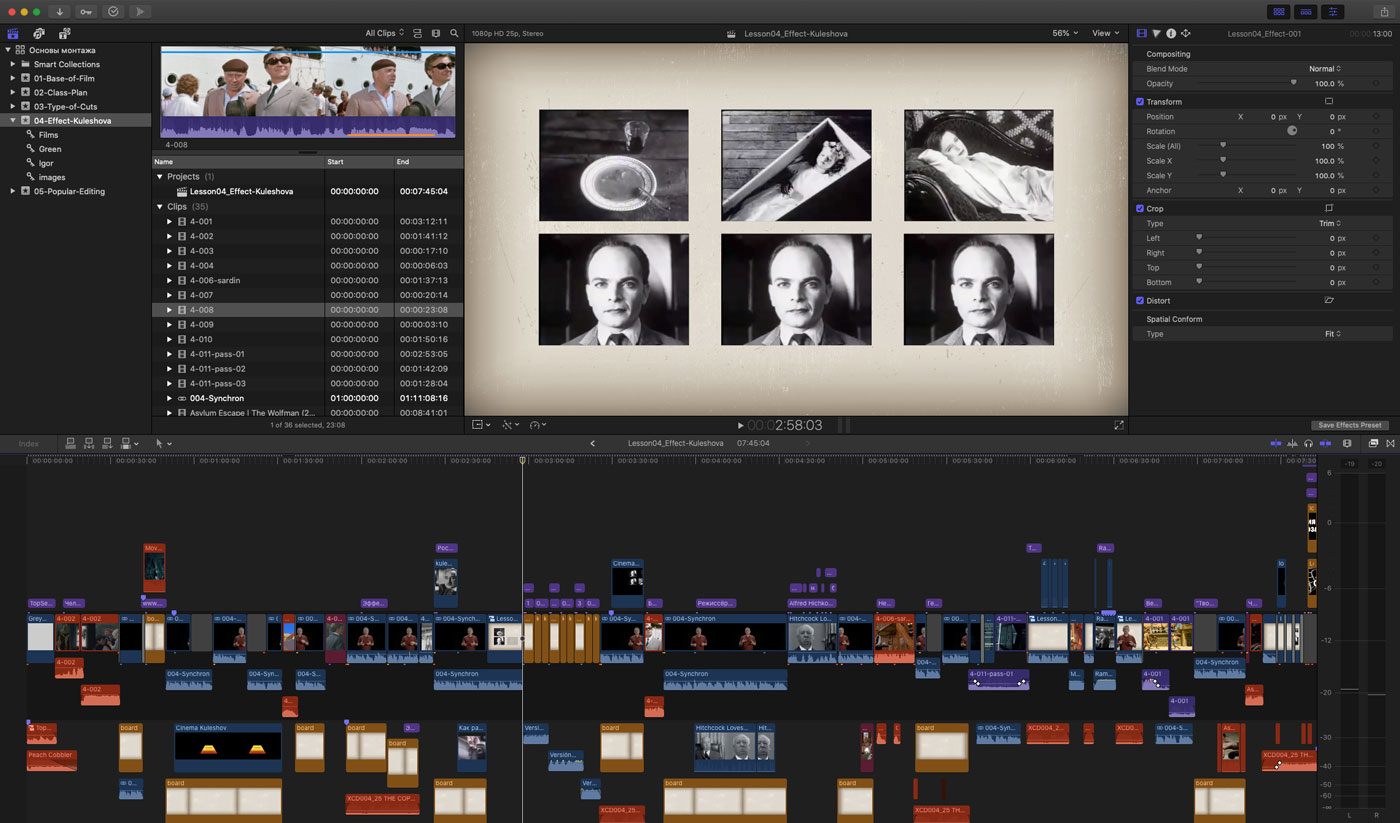Switch to the Info inspector tab
Screen dimensions: 1400x823
1171,33
